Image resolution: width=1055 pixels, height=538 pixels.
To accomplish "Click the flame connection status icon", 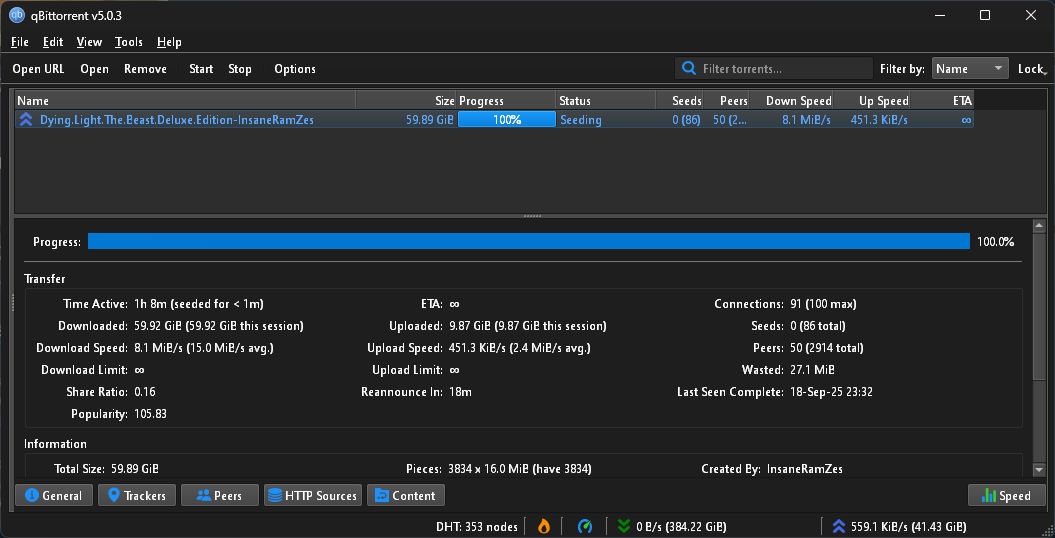I will click(544, 527).
